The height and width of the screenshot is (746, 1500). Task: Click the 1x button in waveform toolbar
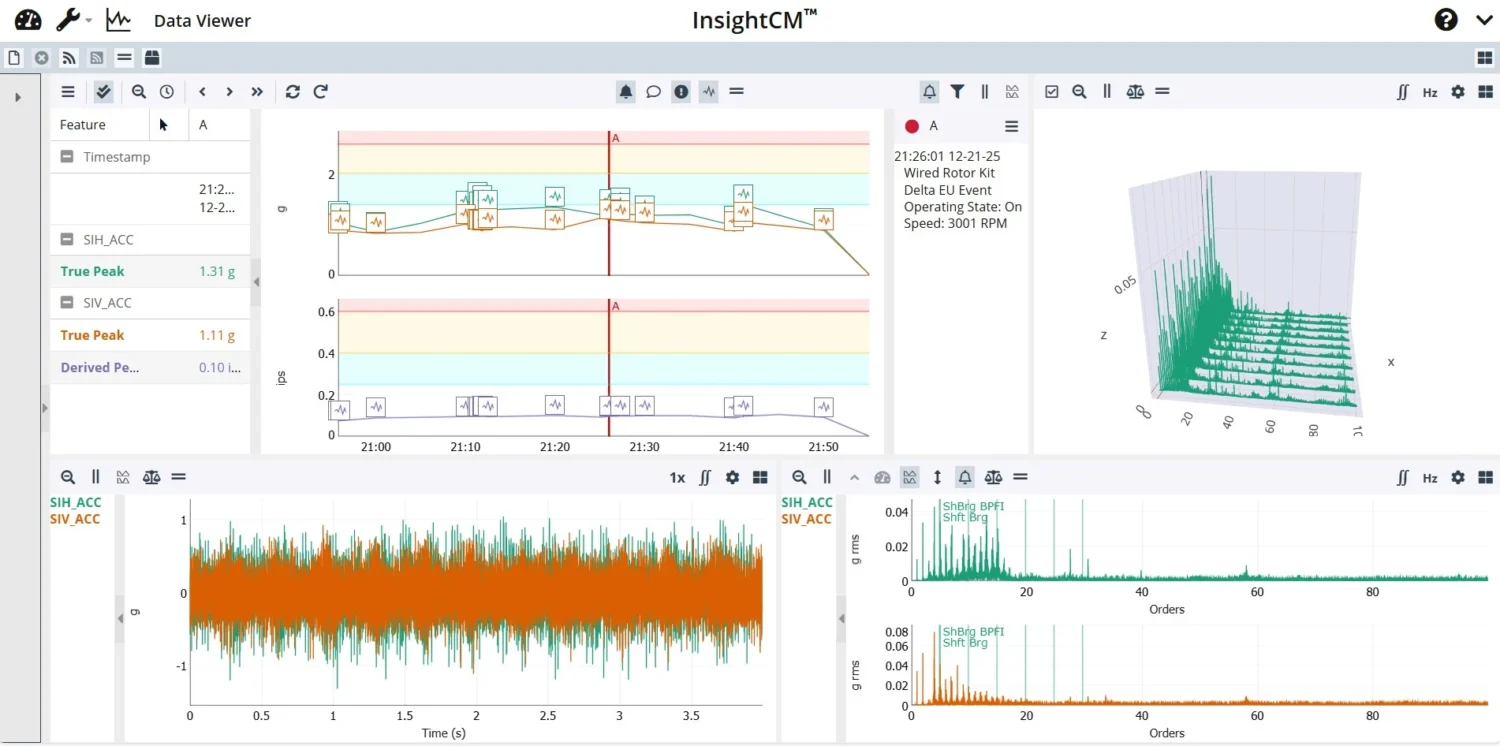click(677, 478)
